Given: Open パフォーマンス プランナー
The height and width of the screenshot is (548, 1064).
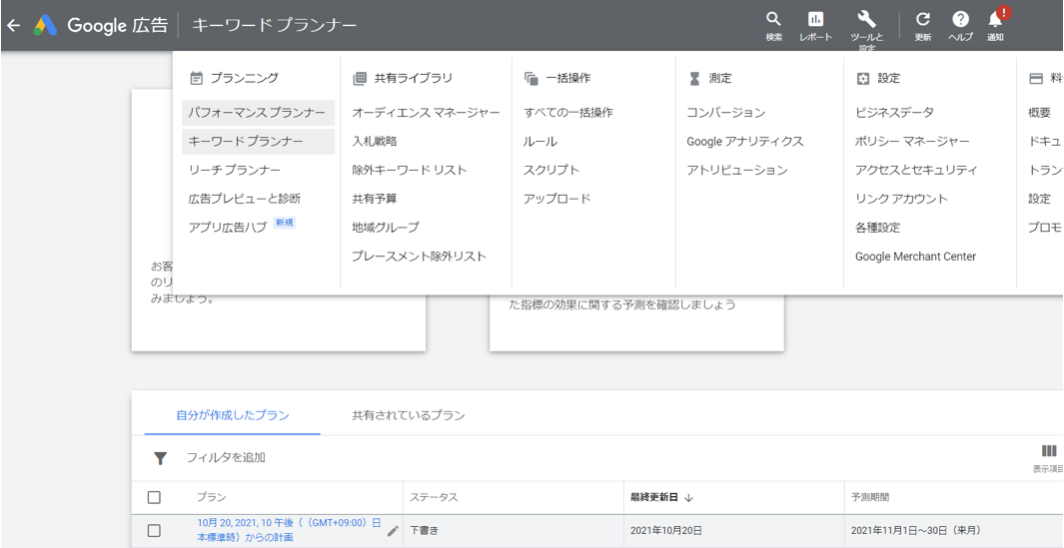Looking at the screenshot, I should [x=259, y=113].
